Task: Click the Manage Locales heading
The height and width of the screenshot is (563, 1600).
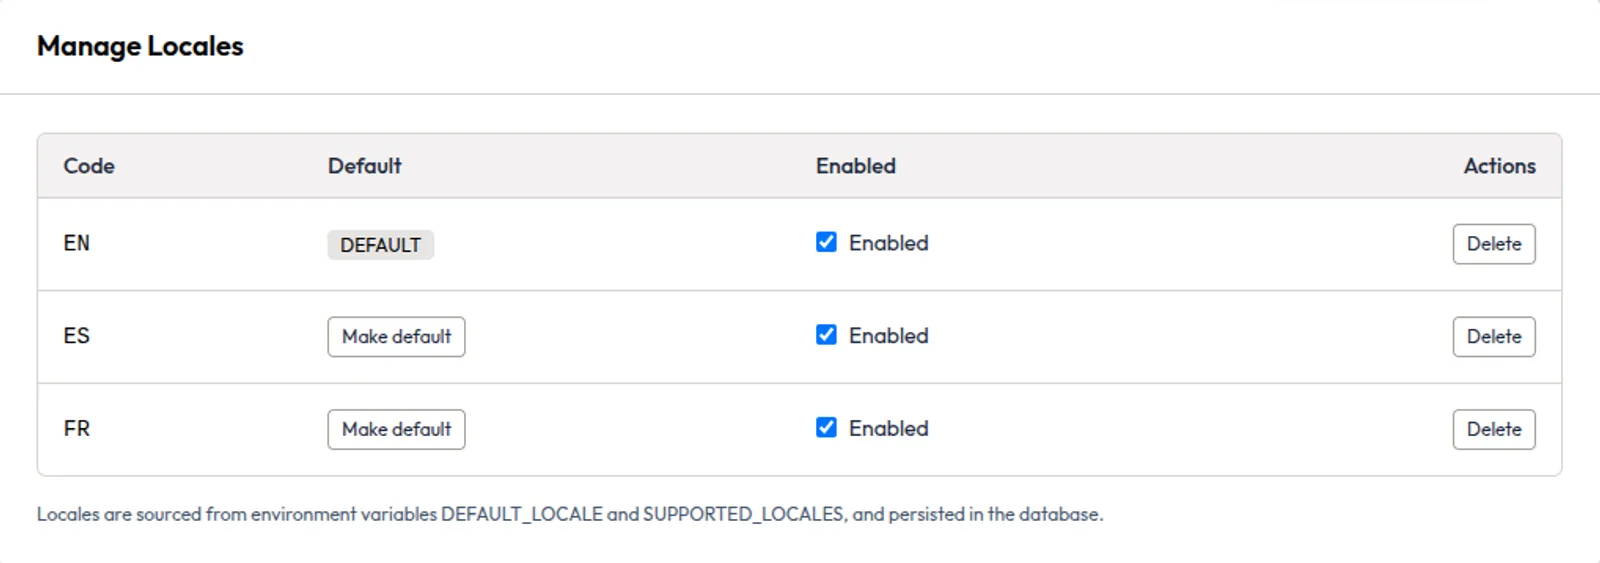Action: 140,46
